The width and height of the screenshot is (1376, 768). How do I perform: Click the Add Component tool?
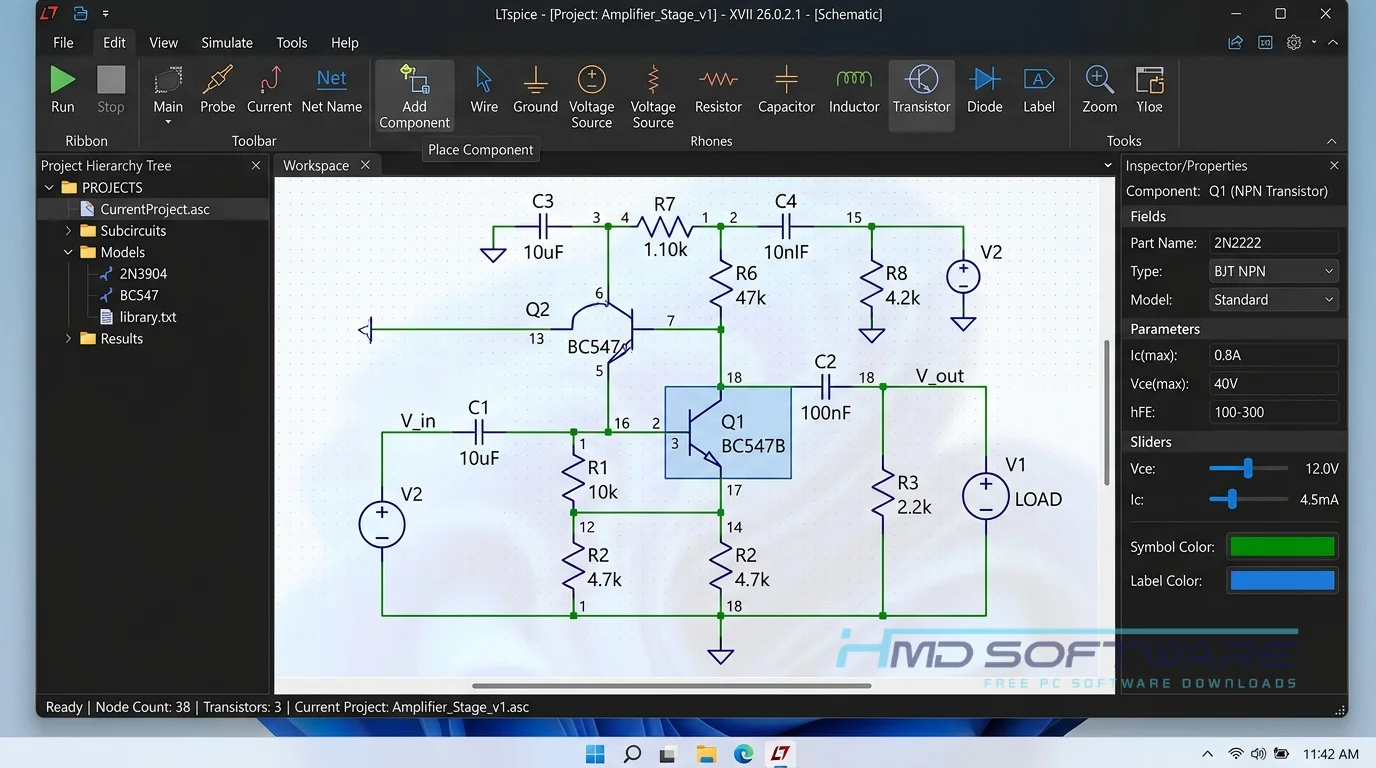[x=414, y=96]
